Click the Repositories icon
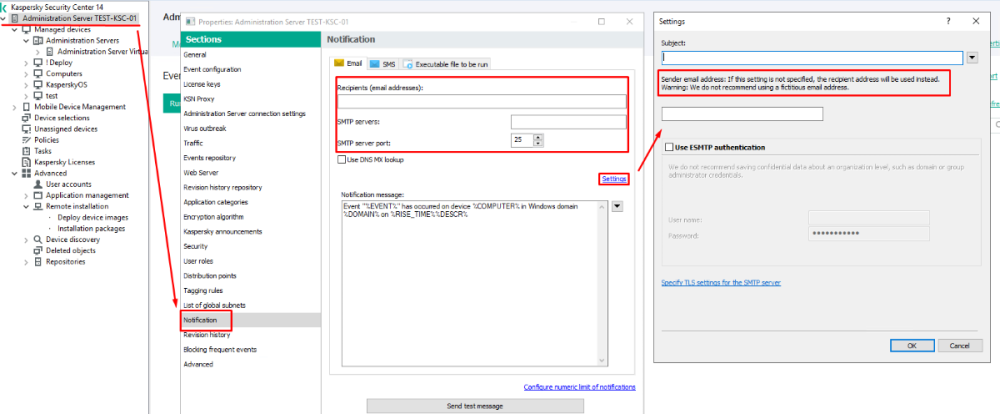The height and width of the screenshot is (414, 1000). [38, 262]
